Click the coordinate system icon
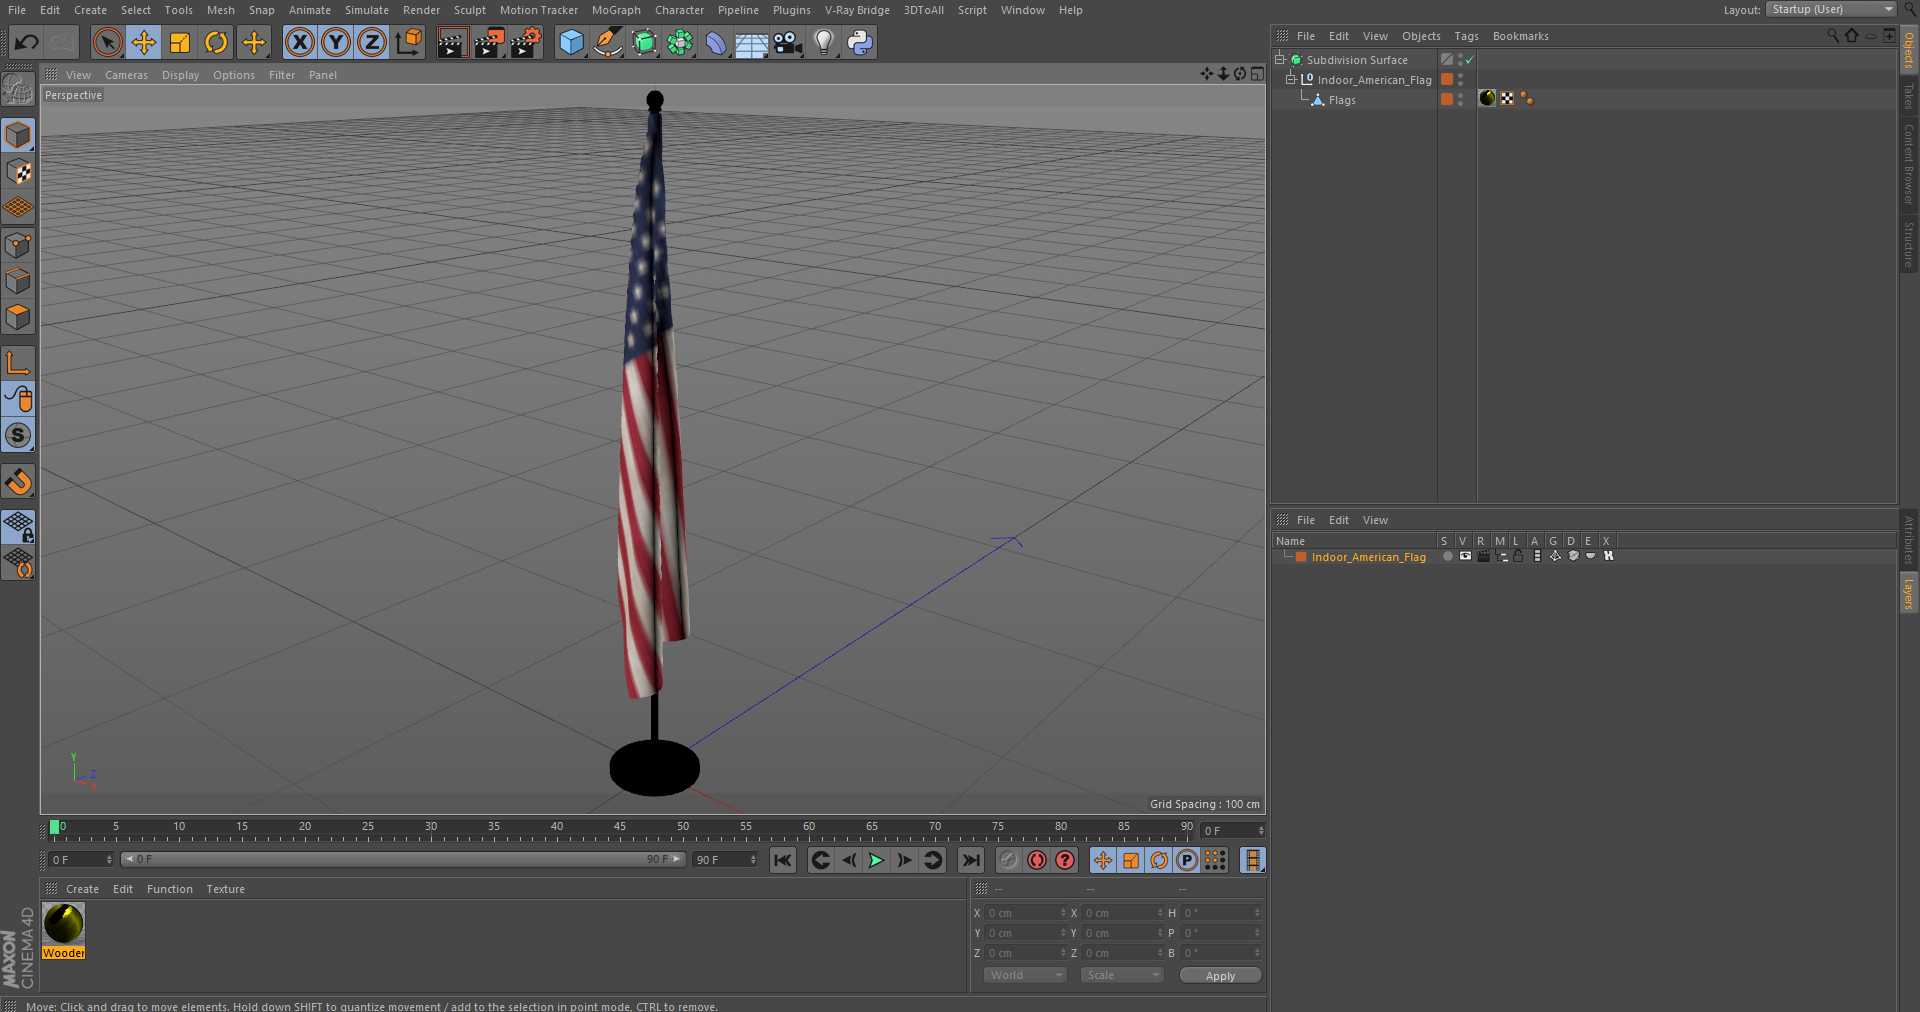Viewport: 1920px width, 1012px height. [409, 42]
